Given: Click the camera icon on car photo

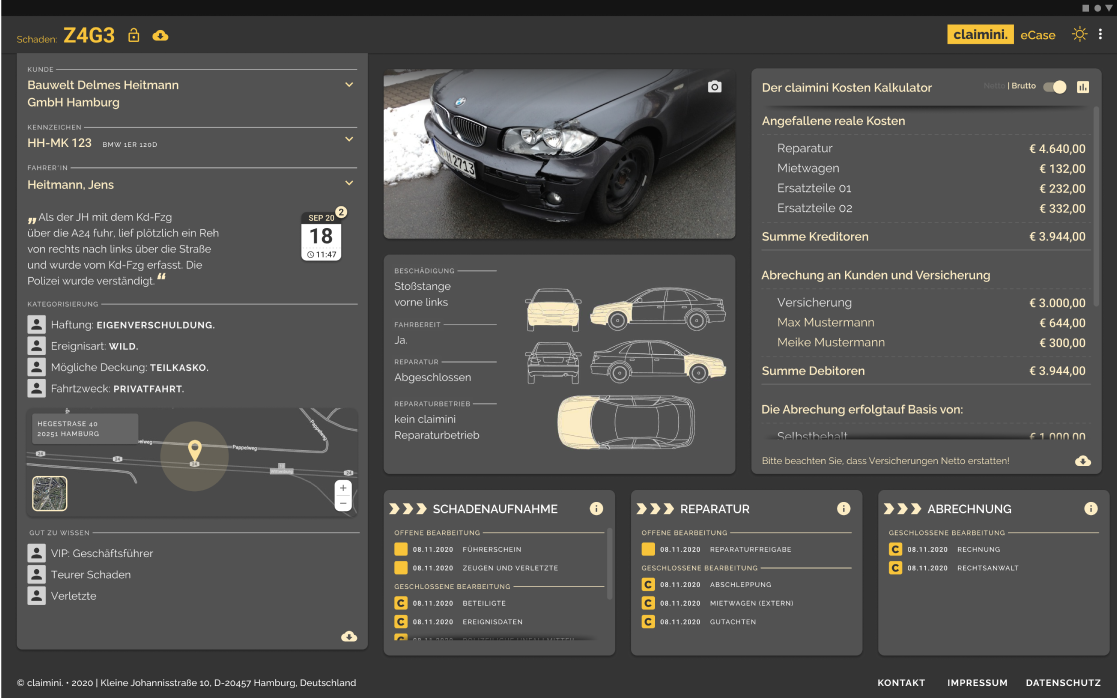Looking at the screenshot, I should click(715, 86).
